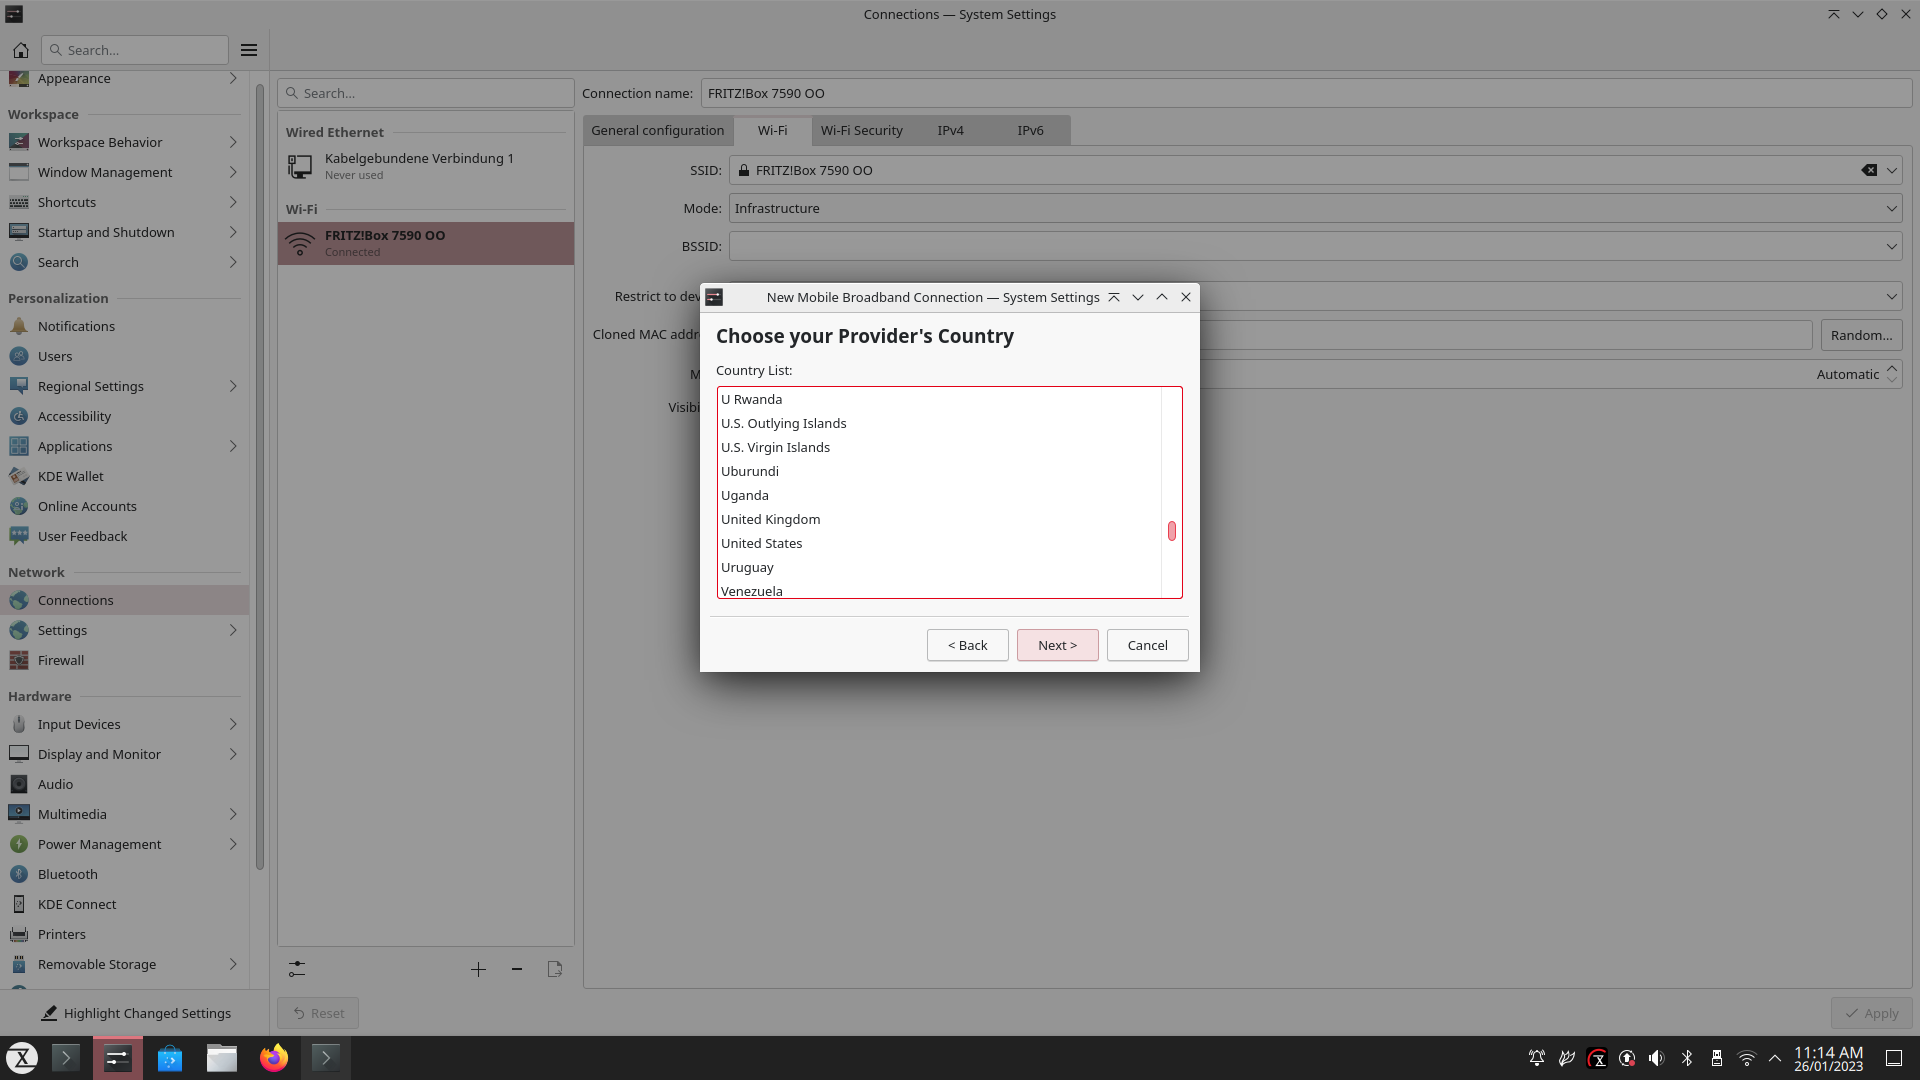Switch to the Wi-Fi Security tab
This screenshot has height=1080, width=1920.
pos(861,130)
